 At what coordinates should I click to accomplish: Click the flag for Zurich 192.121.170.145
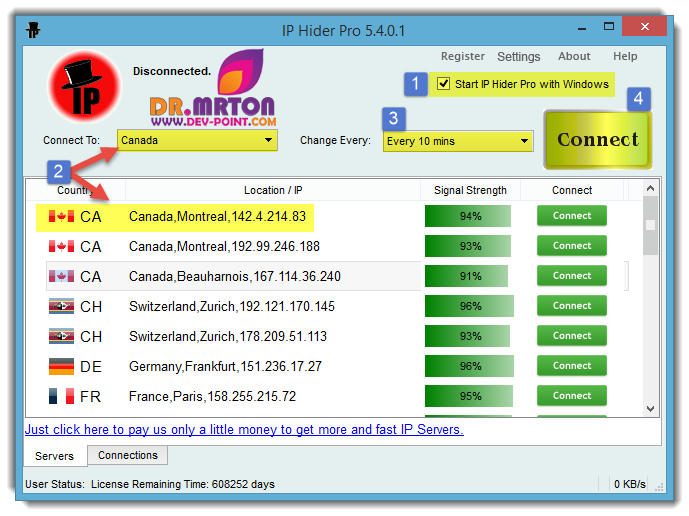click(x=61, y=306)
